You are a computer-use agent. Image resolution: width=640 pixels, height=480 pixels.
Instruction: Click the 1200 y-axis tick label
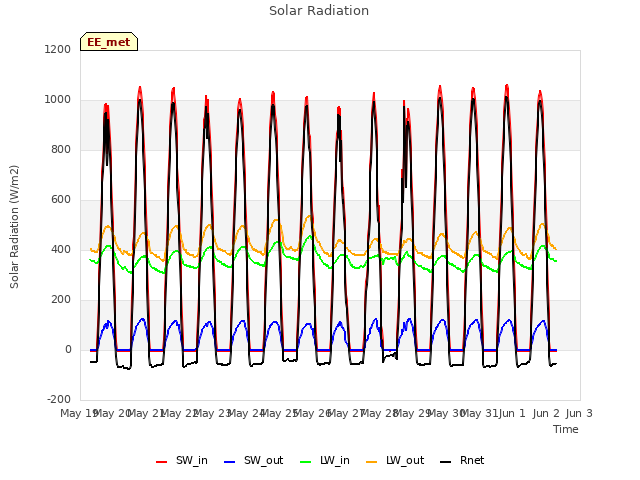[x=58, y=49]
